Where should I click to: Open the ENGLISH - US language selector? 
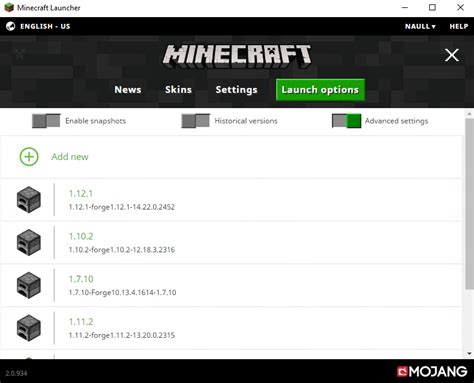pyautogui.click(x=45, y=26)
